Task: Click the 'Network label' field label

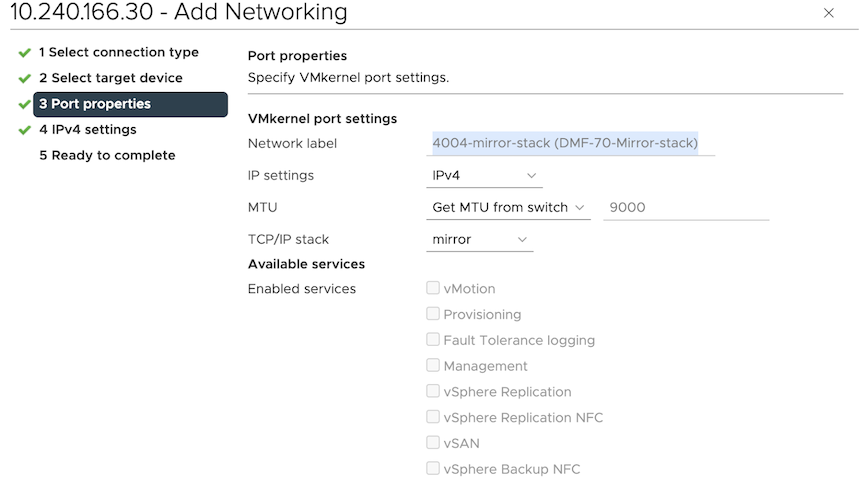Action: coord(292,143)
